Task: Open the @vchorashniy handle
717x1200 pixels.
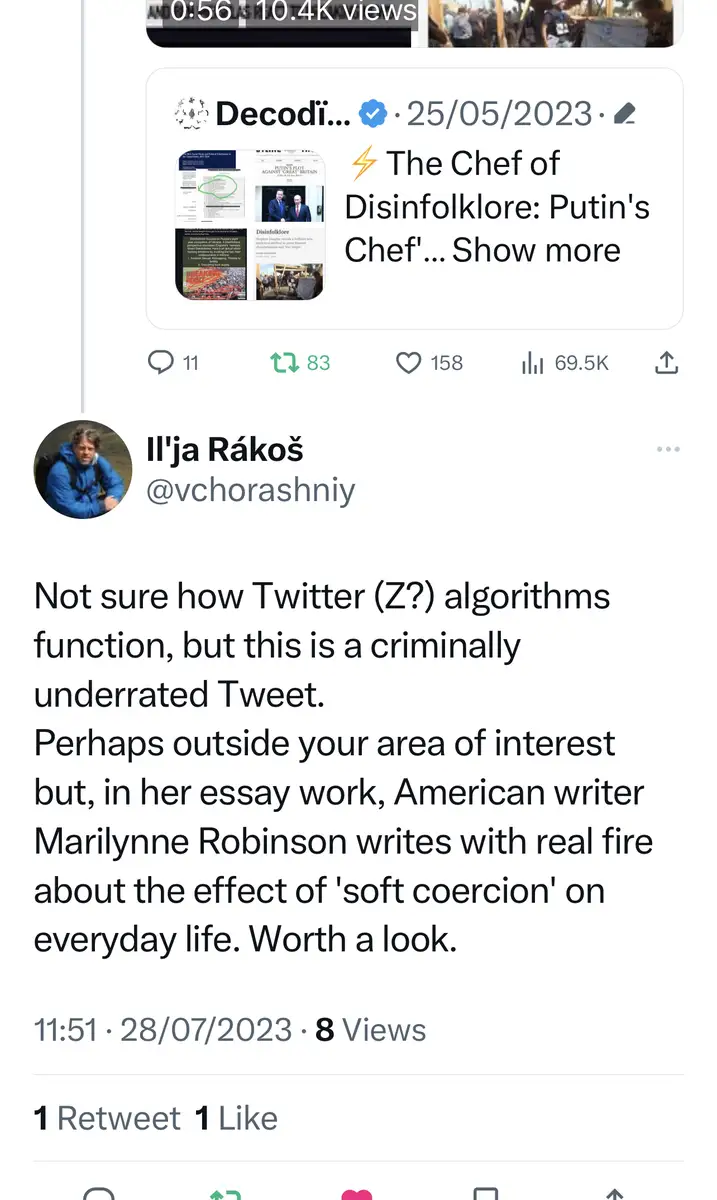Action: [250, 491]
